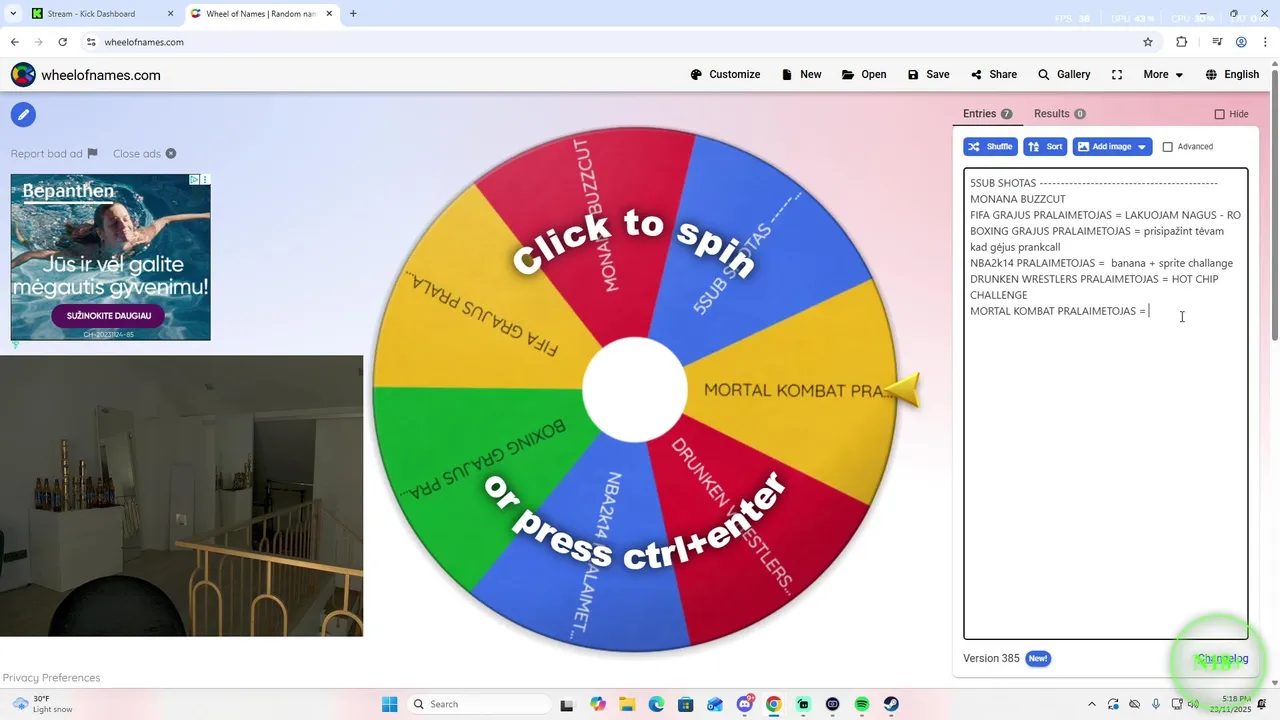Close ads using the x icon
Image resolution: width=1280 pixels, height=720 pixels.
tap(171, 154)
